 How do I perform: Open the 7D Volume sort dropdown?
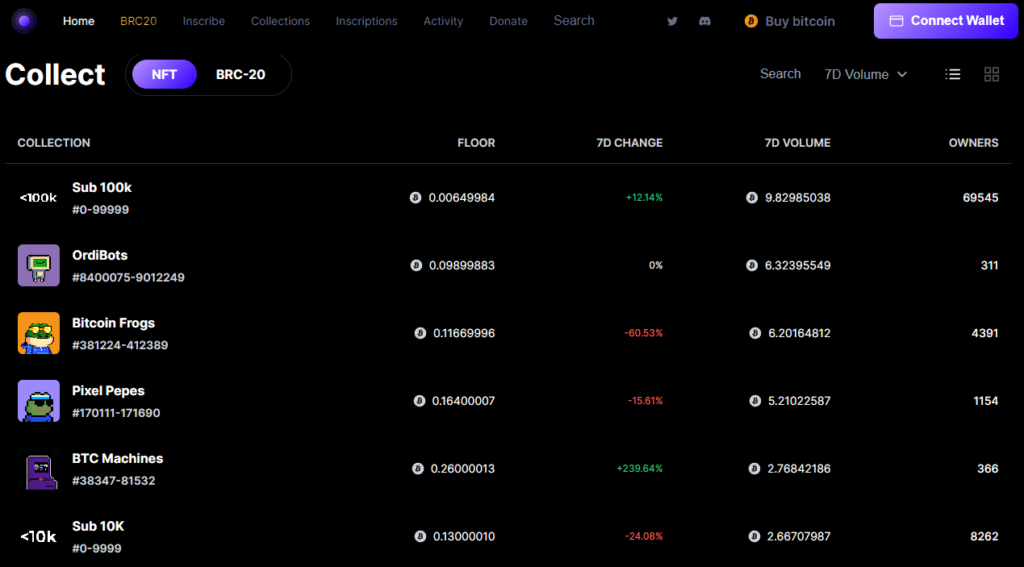coord(865,74)
